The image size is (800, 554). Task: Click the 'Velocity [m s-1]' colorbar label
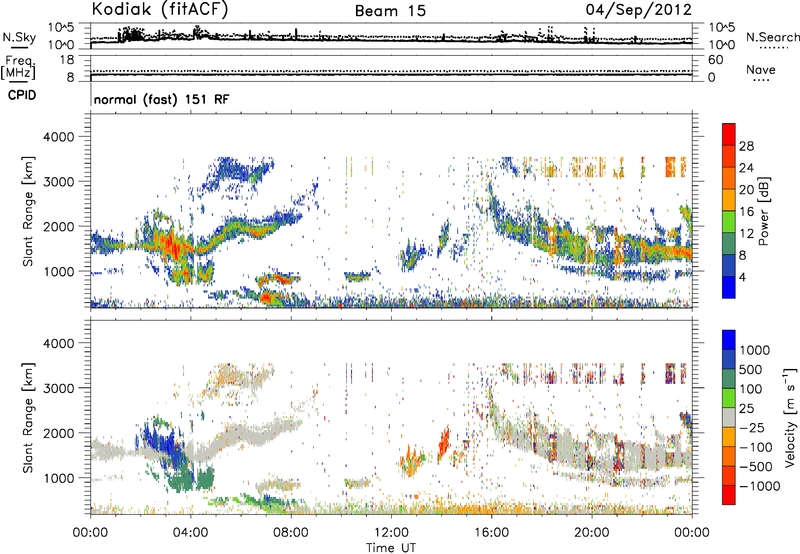790,417
